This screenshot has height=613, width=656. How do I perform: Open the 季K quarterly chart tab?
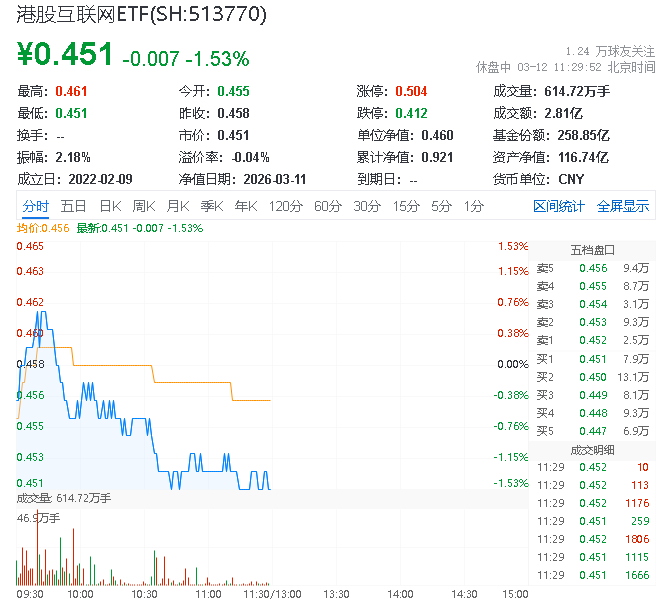[211, 206]
